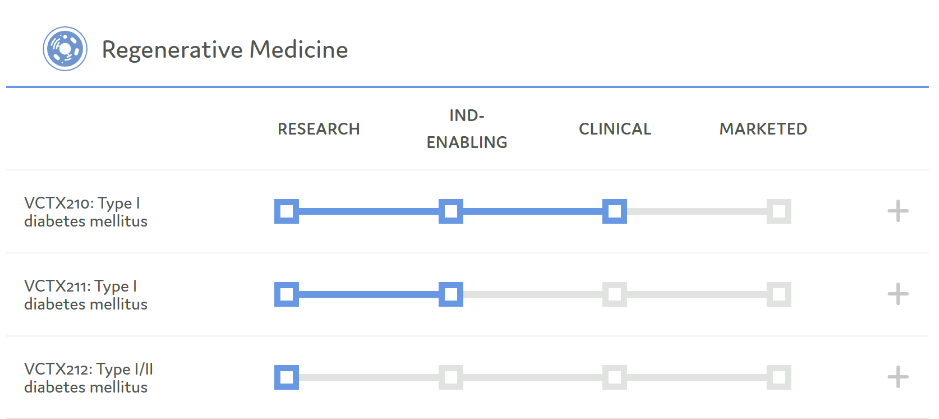Click VCTX210 IND-Enabling stage marker
Image resolution: width=939 pixels, height=419 pixels.
pos(451,211)
